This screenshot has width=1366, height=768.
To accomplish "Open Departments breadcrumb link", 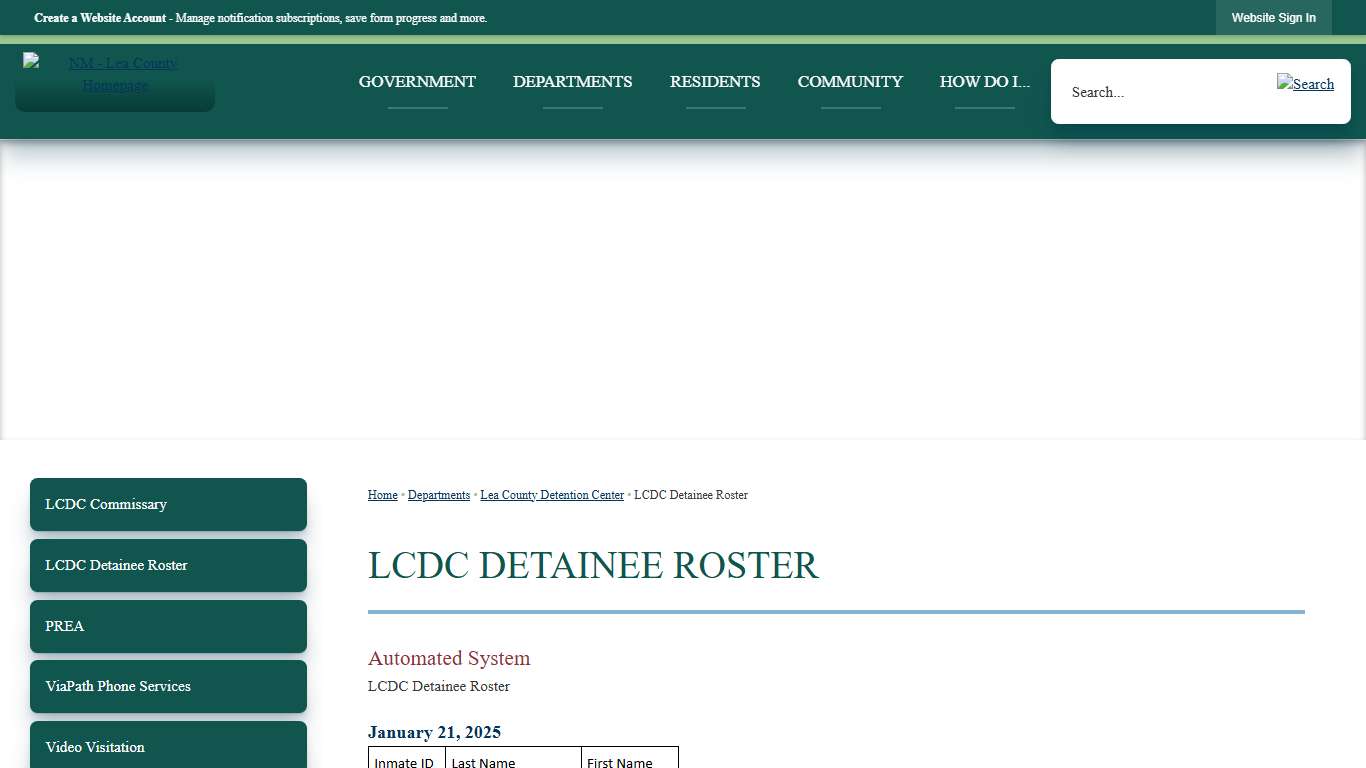I will pyautogui.click(x=439, y=494).
